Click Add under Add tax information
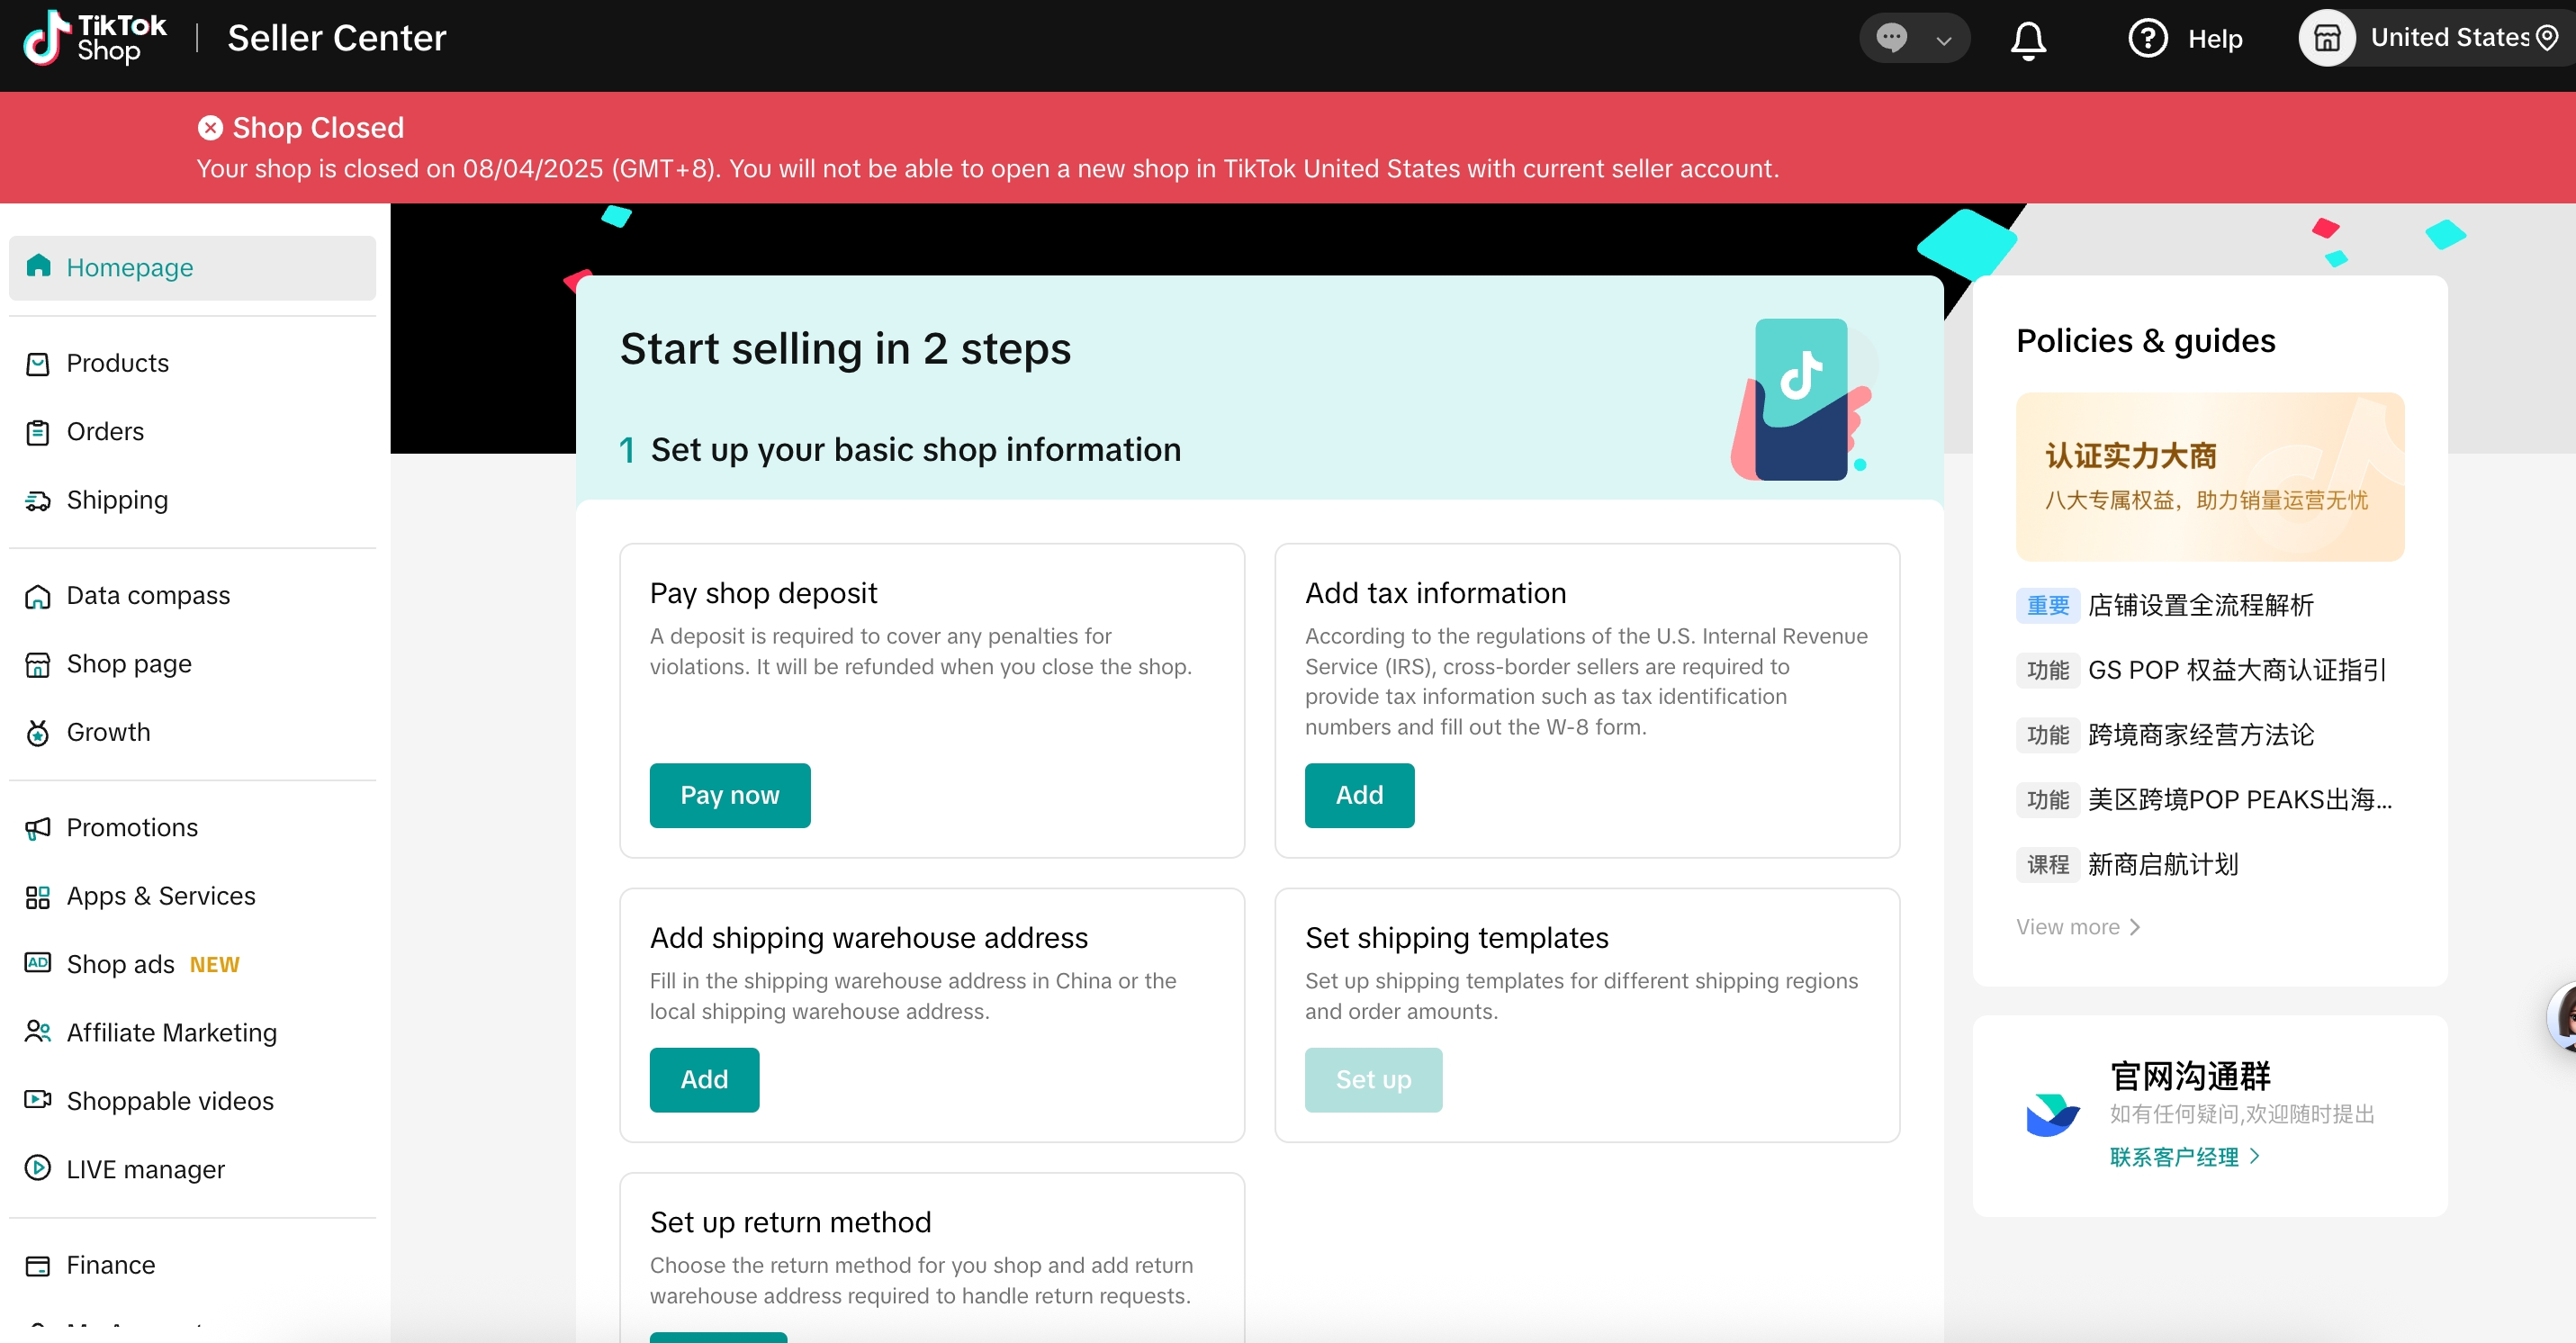 (x=1358, y=795)
